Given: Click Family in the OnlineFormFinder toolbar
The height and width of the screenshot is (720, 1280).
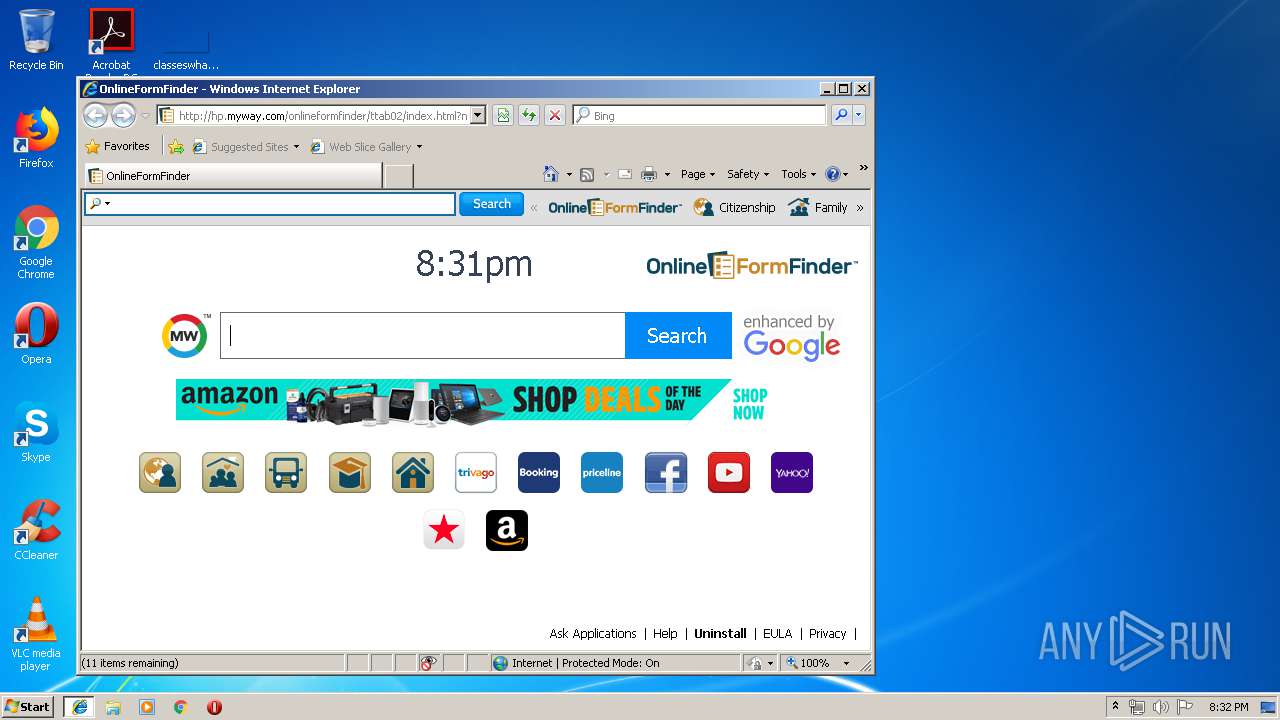Looking at the screenshot, I should point(818,208).
